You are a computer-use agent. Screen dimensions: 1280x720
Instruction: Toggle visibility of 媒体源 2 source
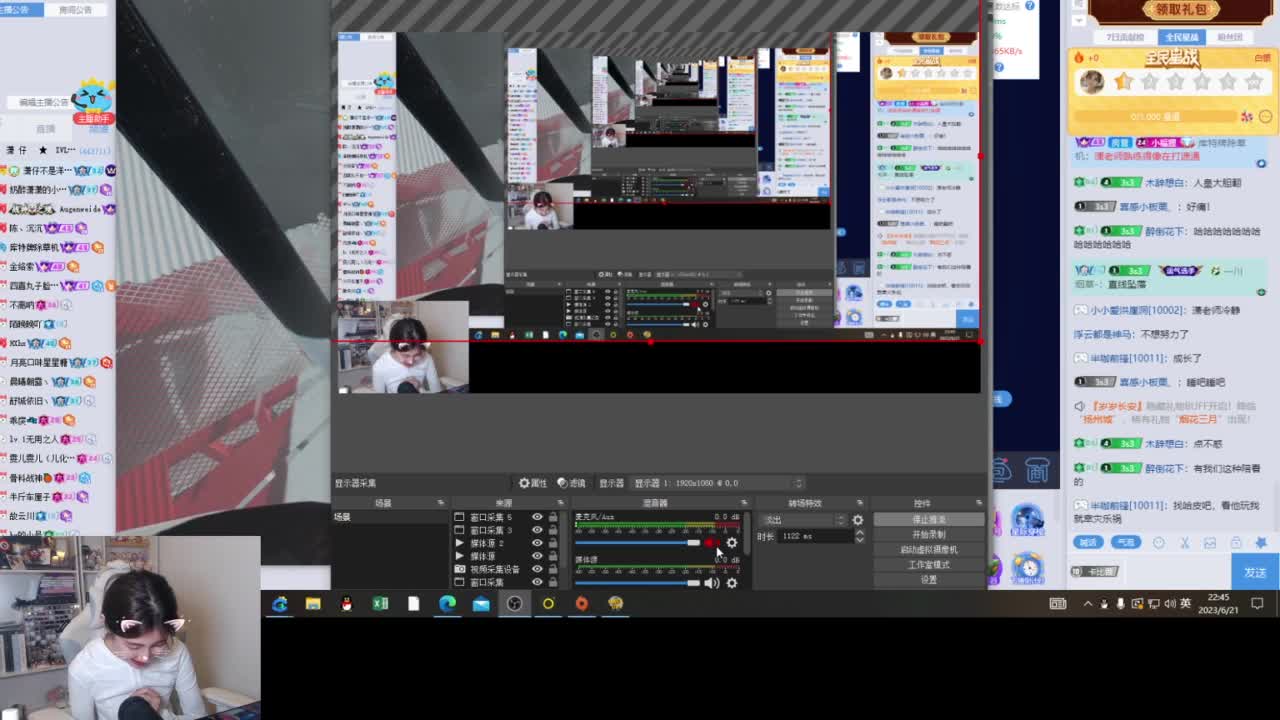coord(537,543)
